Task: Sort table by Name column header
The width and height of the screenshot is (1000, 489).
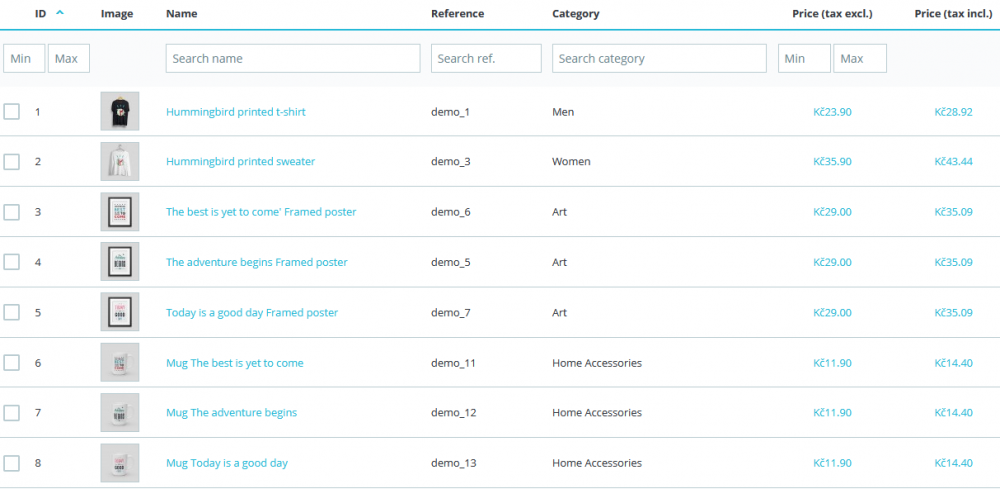Action: click(x=182, y=13)
